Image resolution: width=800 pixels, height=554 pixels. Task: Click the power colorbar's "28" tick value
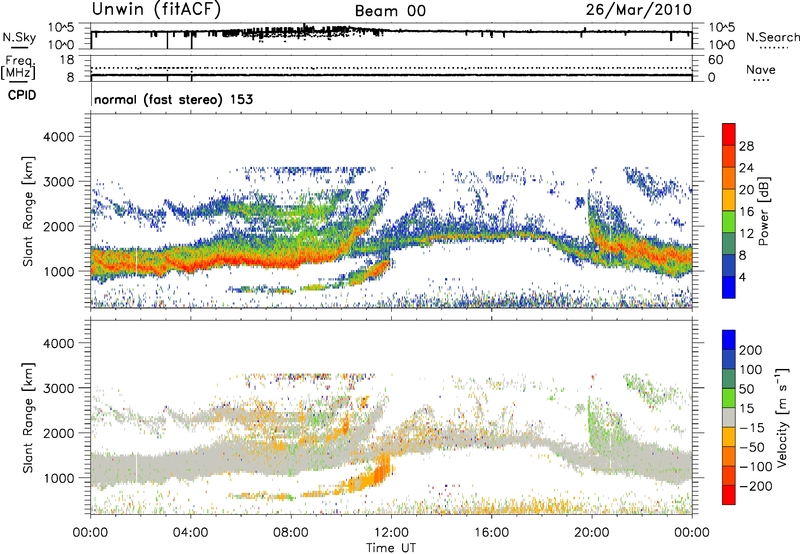(x=746, y=146)
